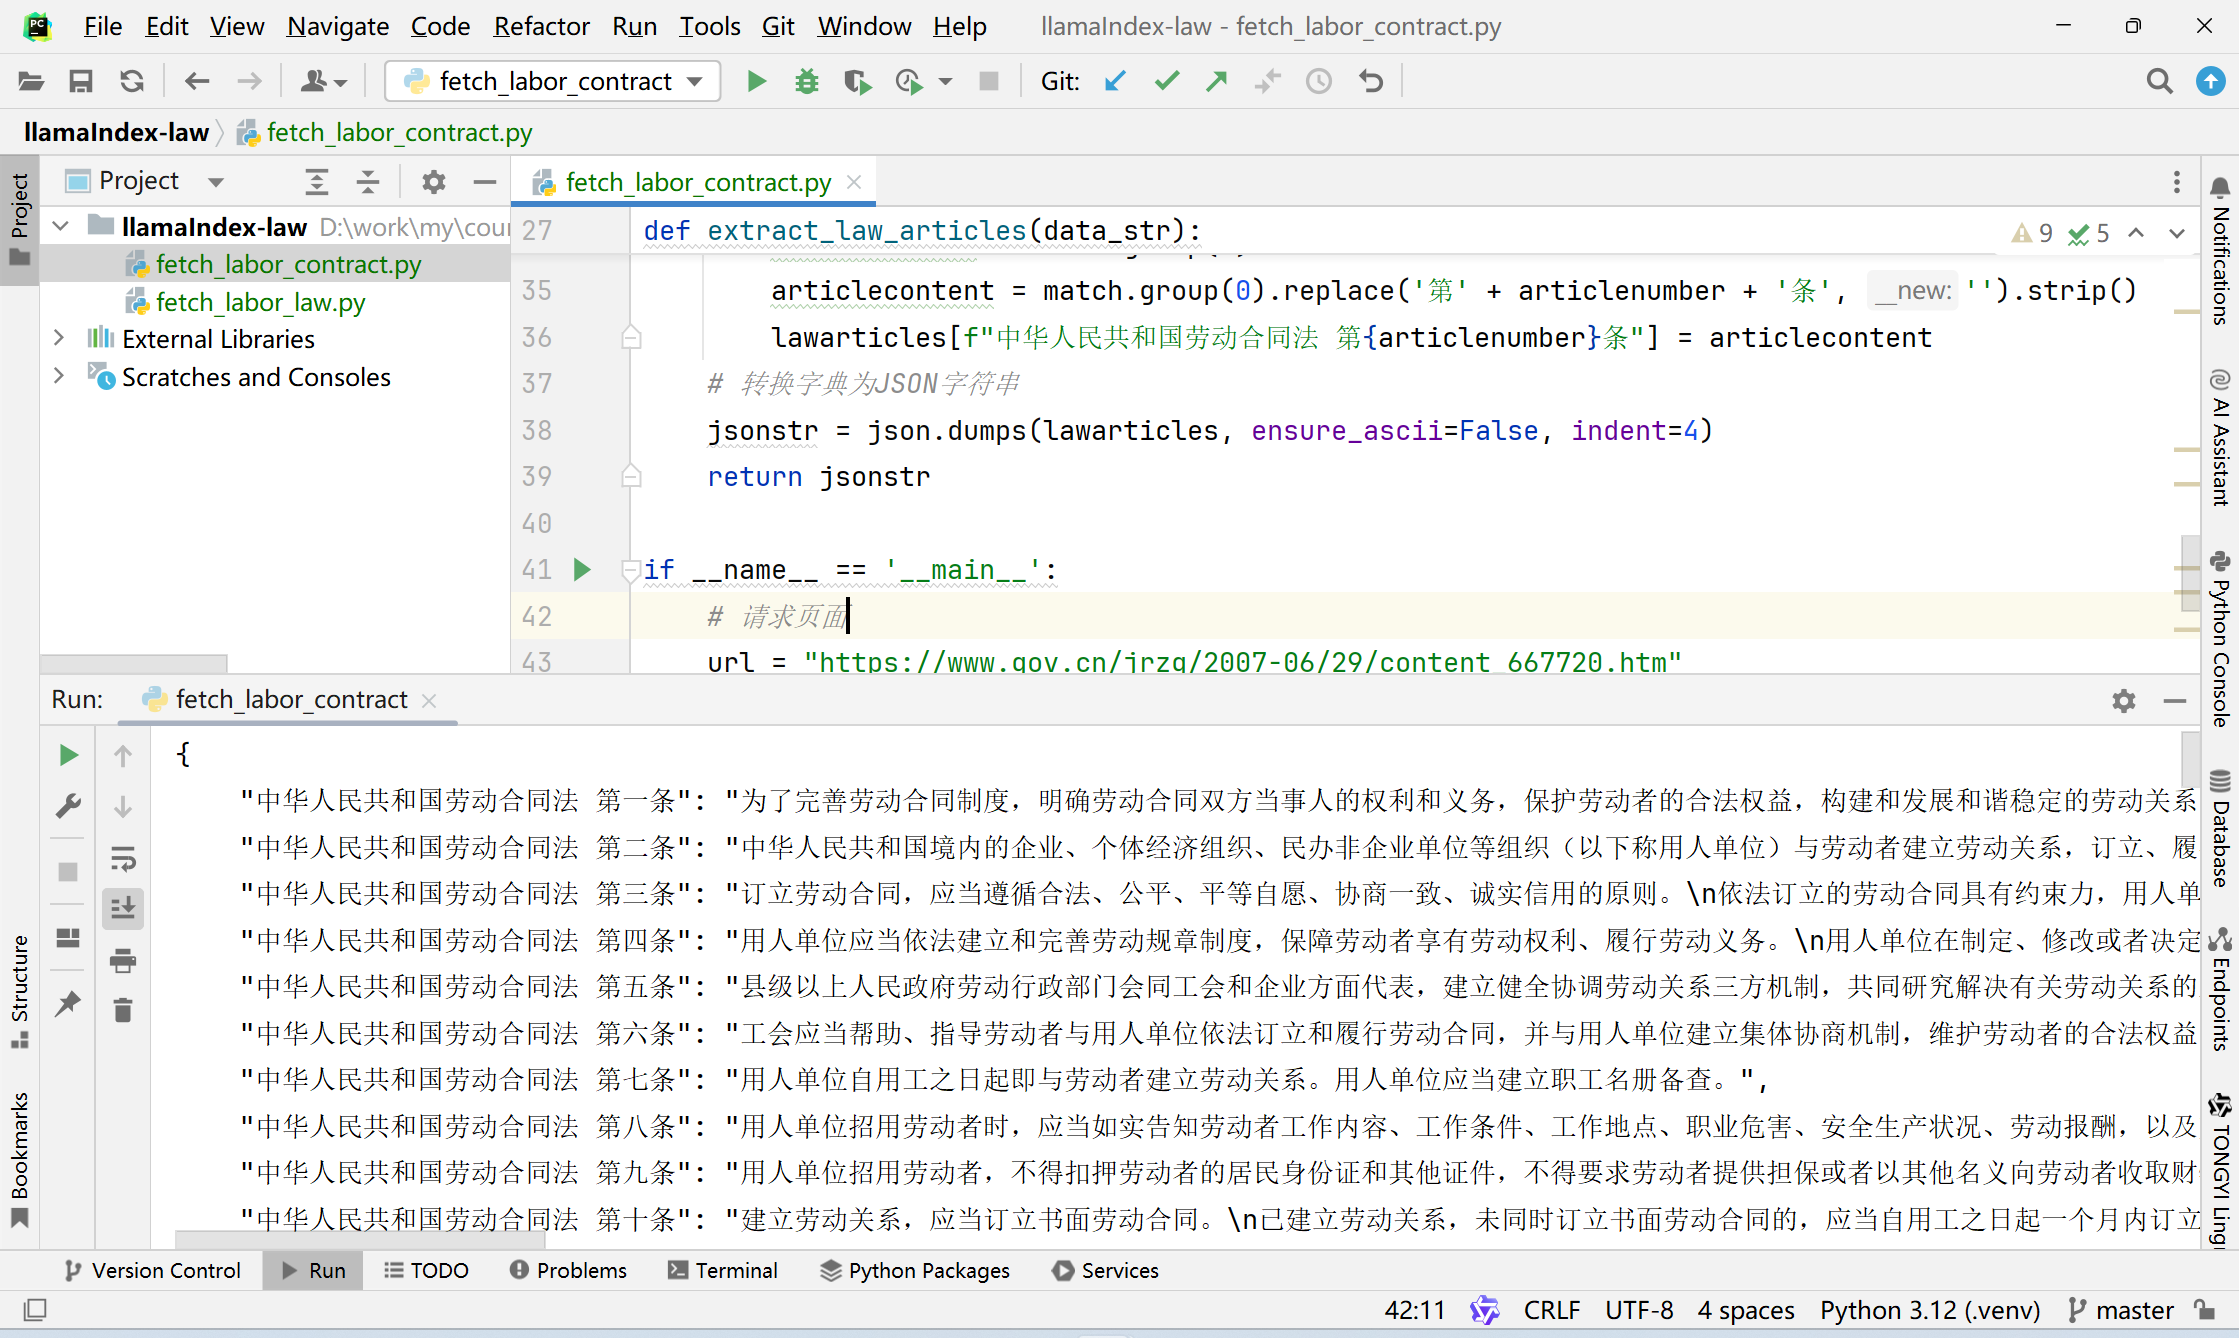Click the UTF-8 encoding setting
Image resolution: width=2239 pixels, height=1338 pixels.
(1639, 1310)
